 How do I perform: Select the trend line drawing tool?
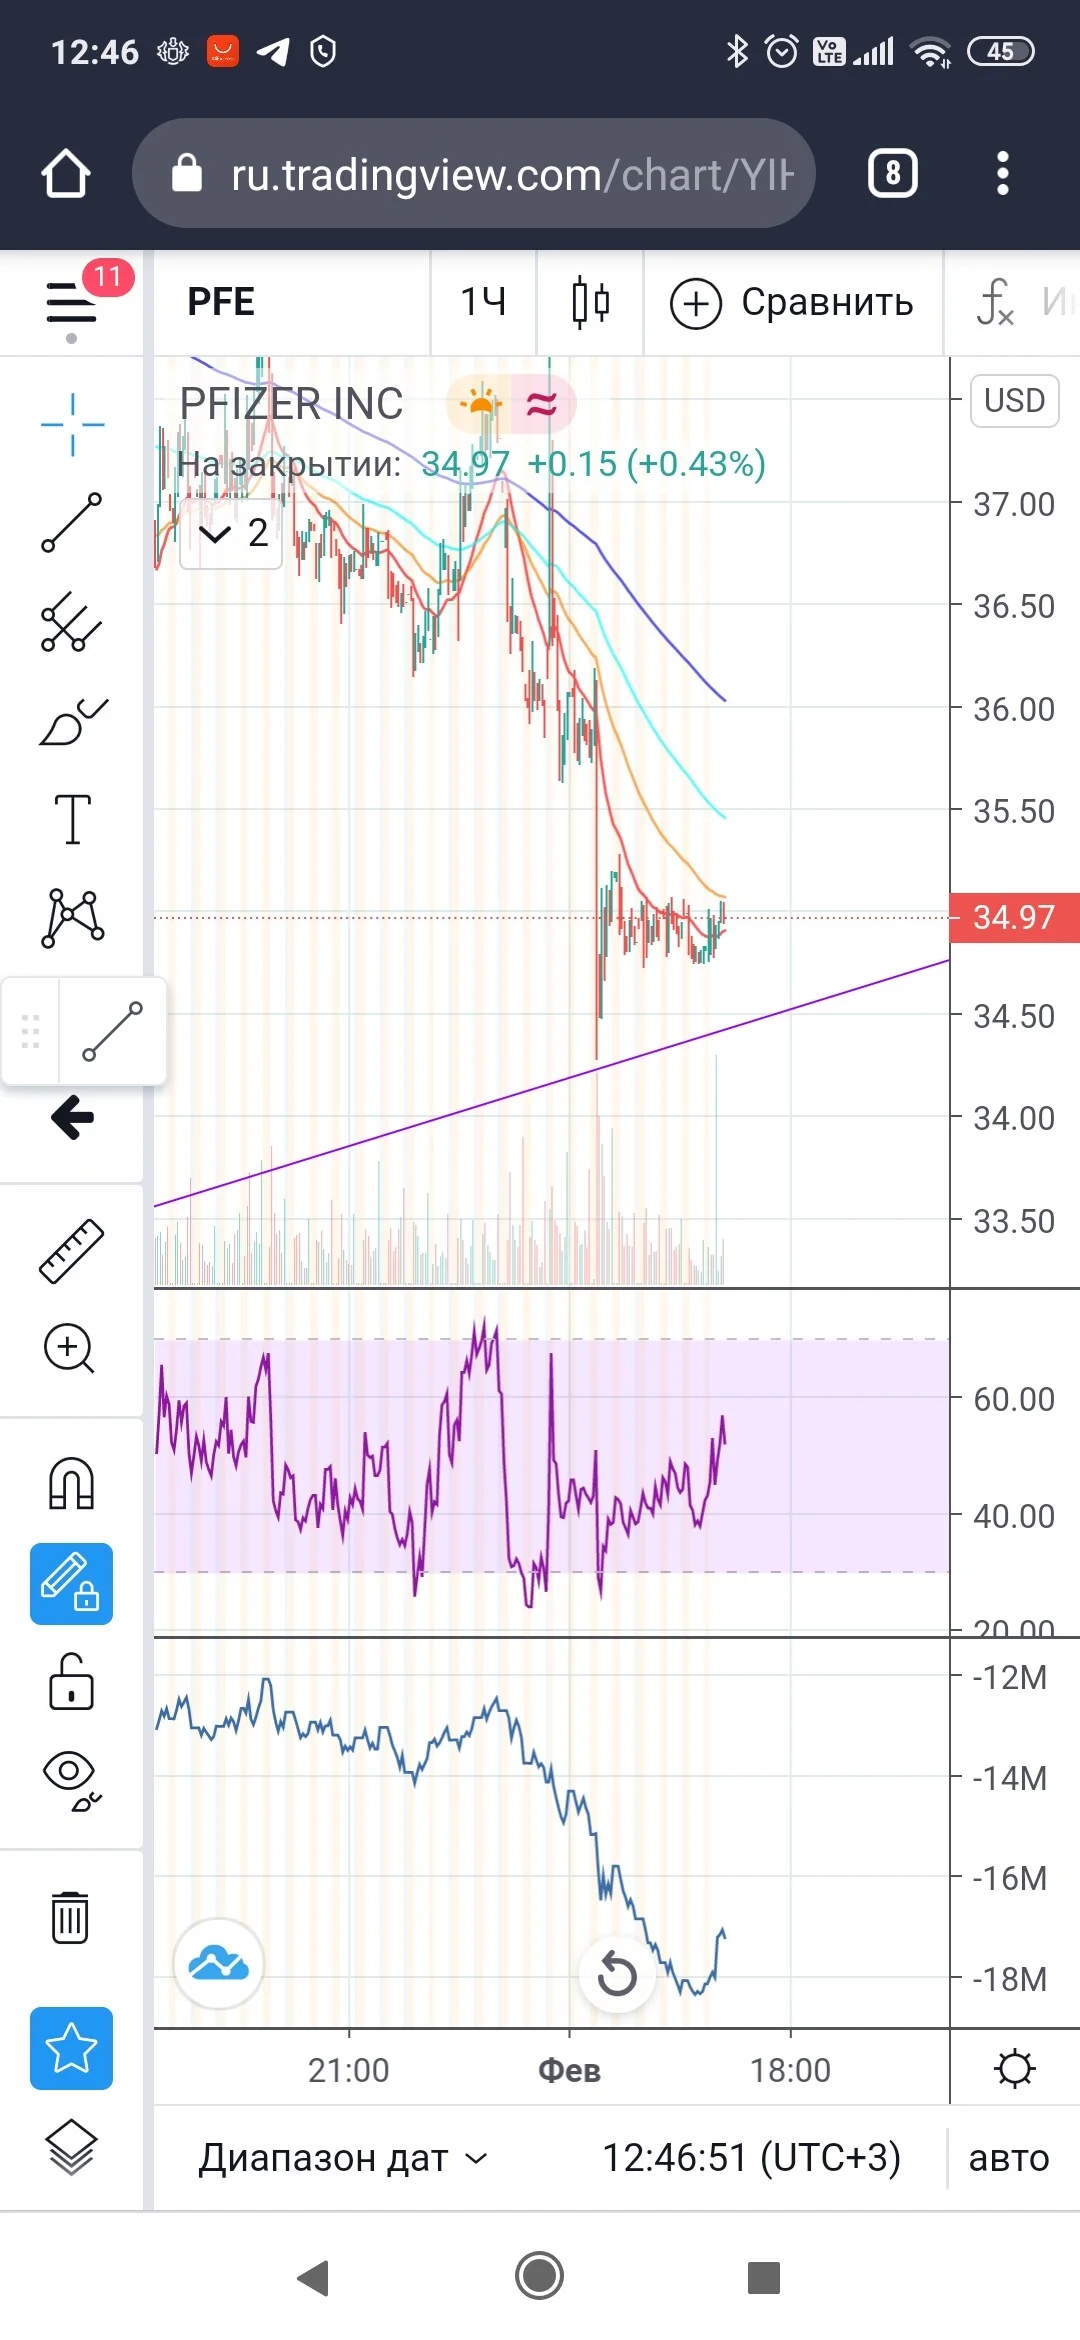click(72, 522)
